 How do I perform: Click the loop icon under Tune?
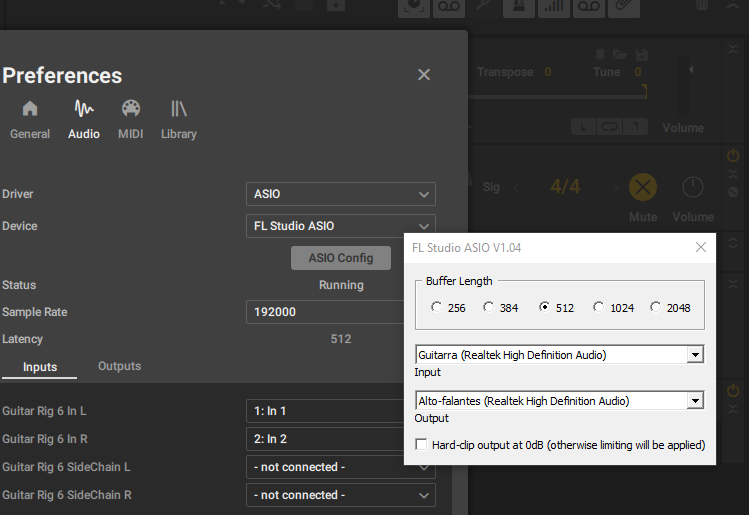click(x=609, y=127)
